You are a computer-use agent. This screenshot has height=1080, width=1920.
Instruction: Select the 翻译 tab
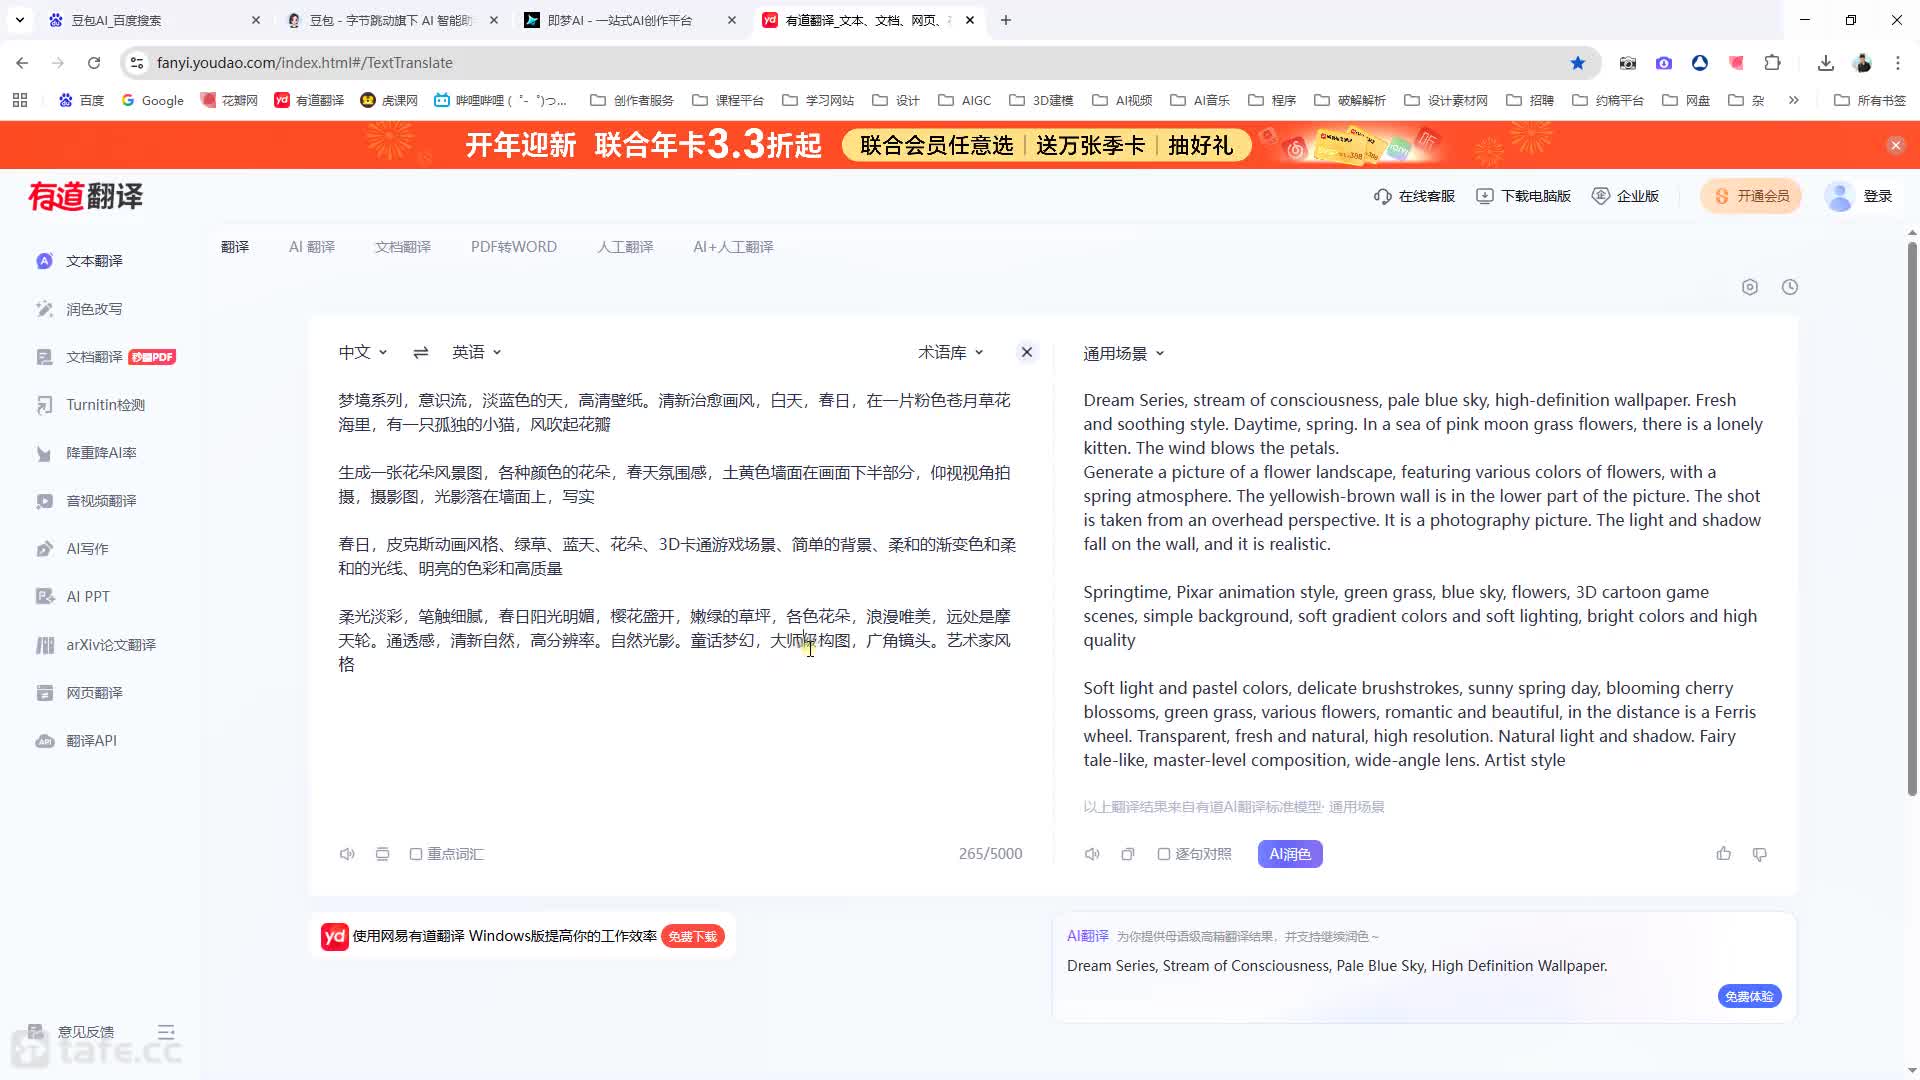coord(235,247)
